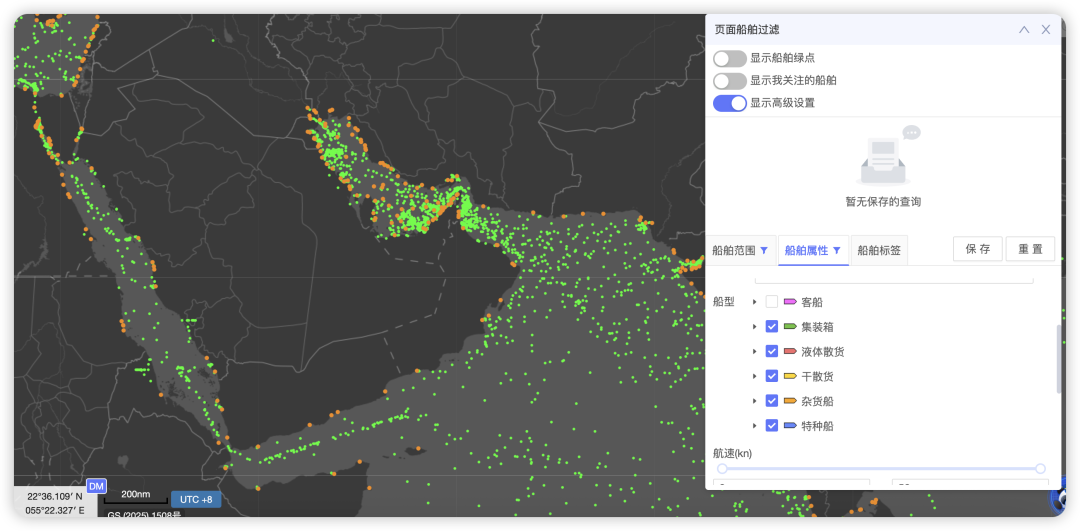This screenshot has width=1080, height=531.
Task: Click the blue 特种船 ship shape icon
Action: coord(790,426)
